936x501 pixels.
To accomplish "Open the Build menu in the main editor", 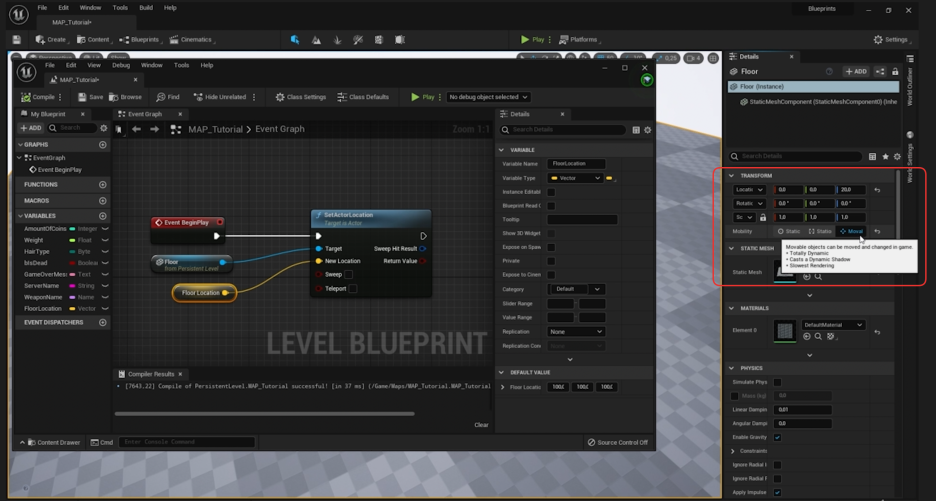I will click(146, 8).
